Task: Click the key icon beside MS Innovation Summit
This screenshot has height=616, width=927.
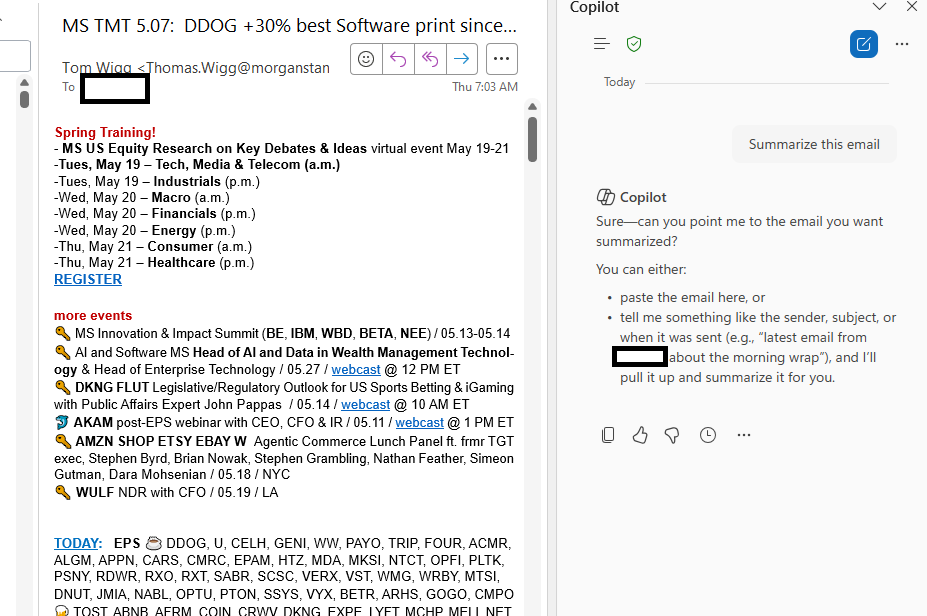Action: (63, 333)
